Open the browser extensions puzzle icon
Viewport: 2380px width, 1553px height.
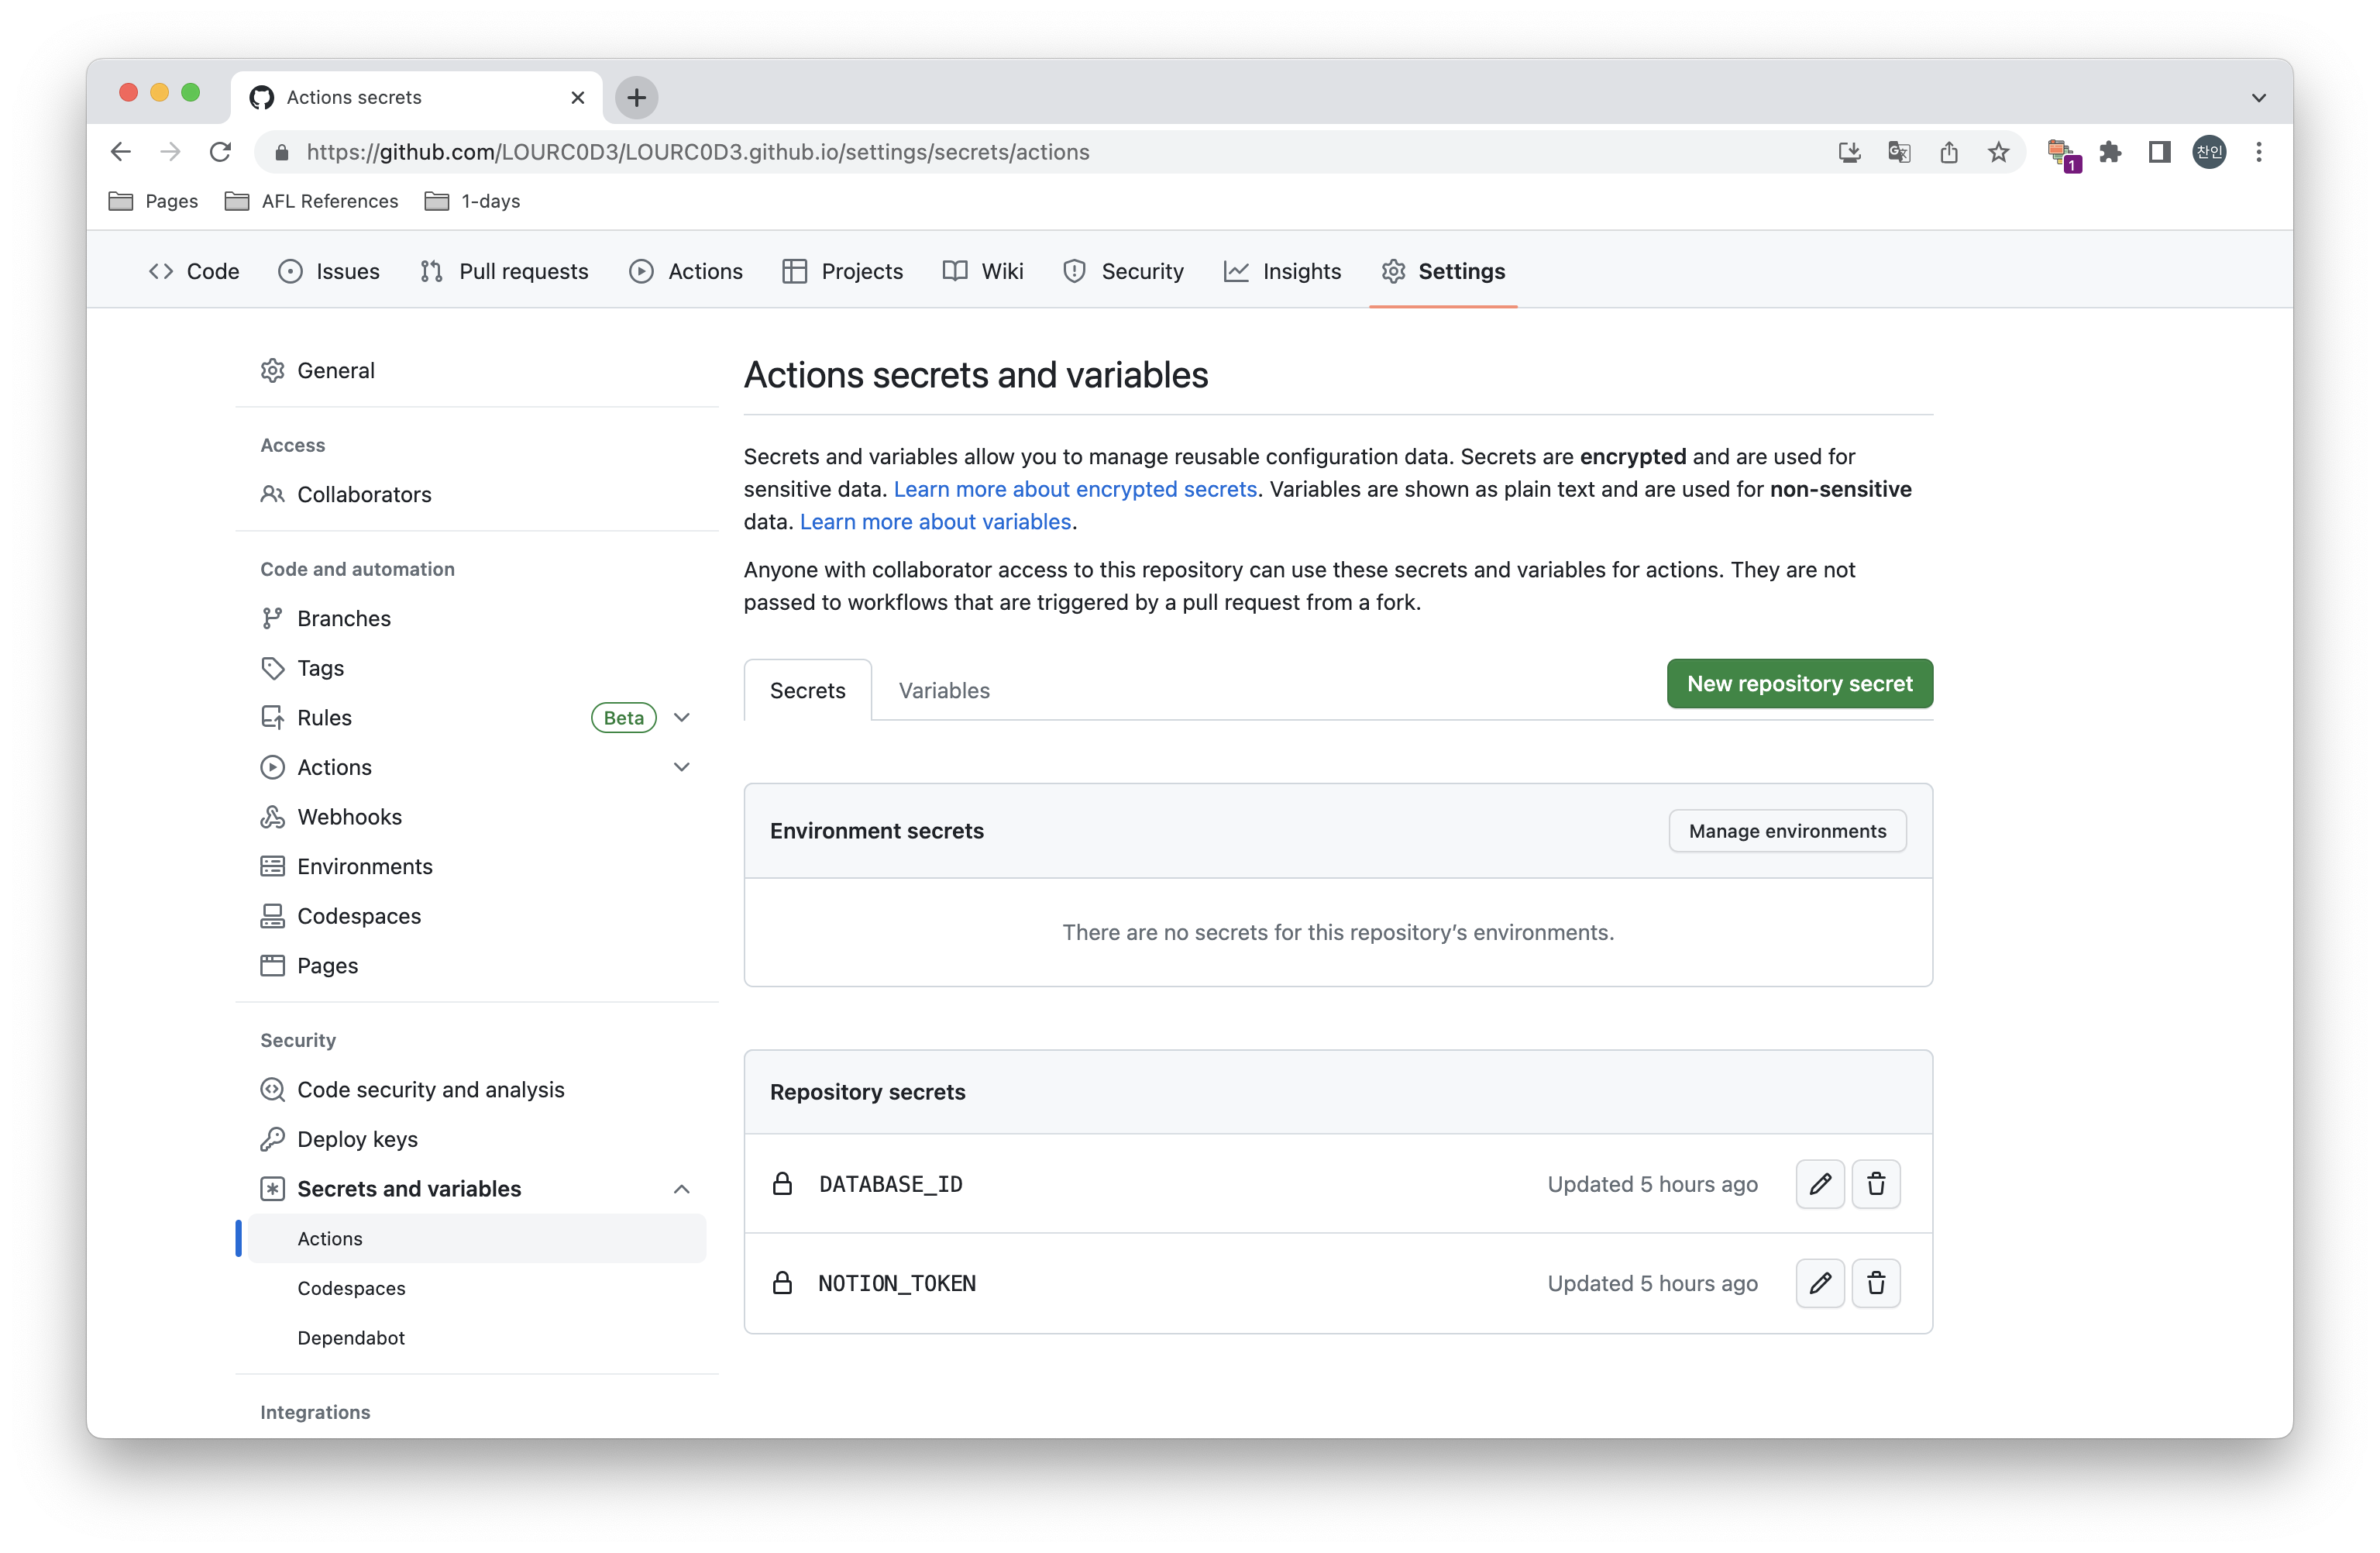2110,152
